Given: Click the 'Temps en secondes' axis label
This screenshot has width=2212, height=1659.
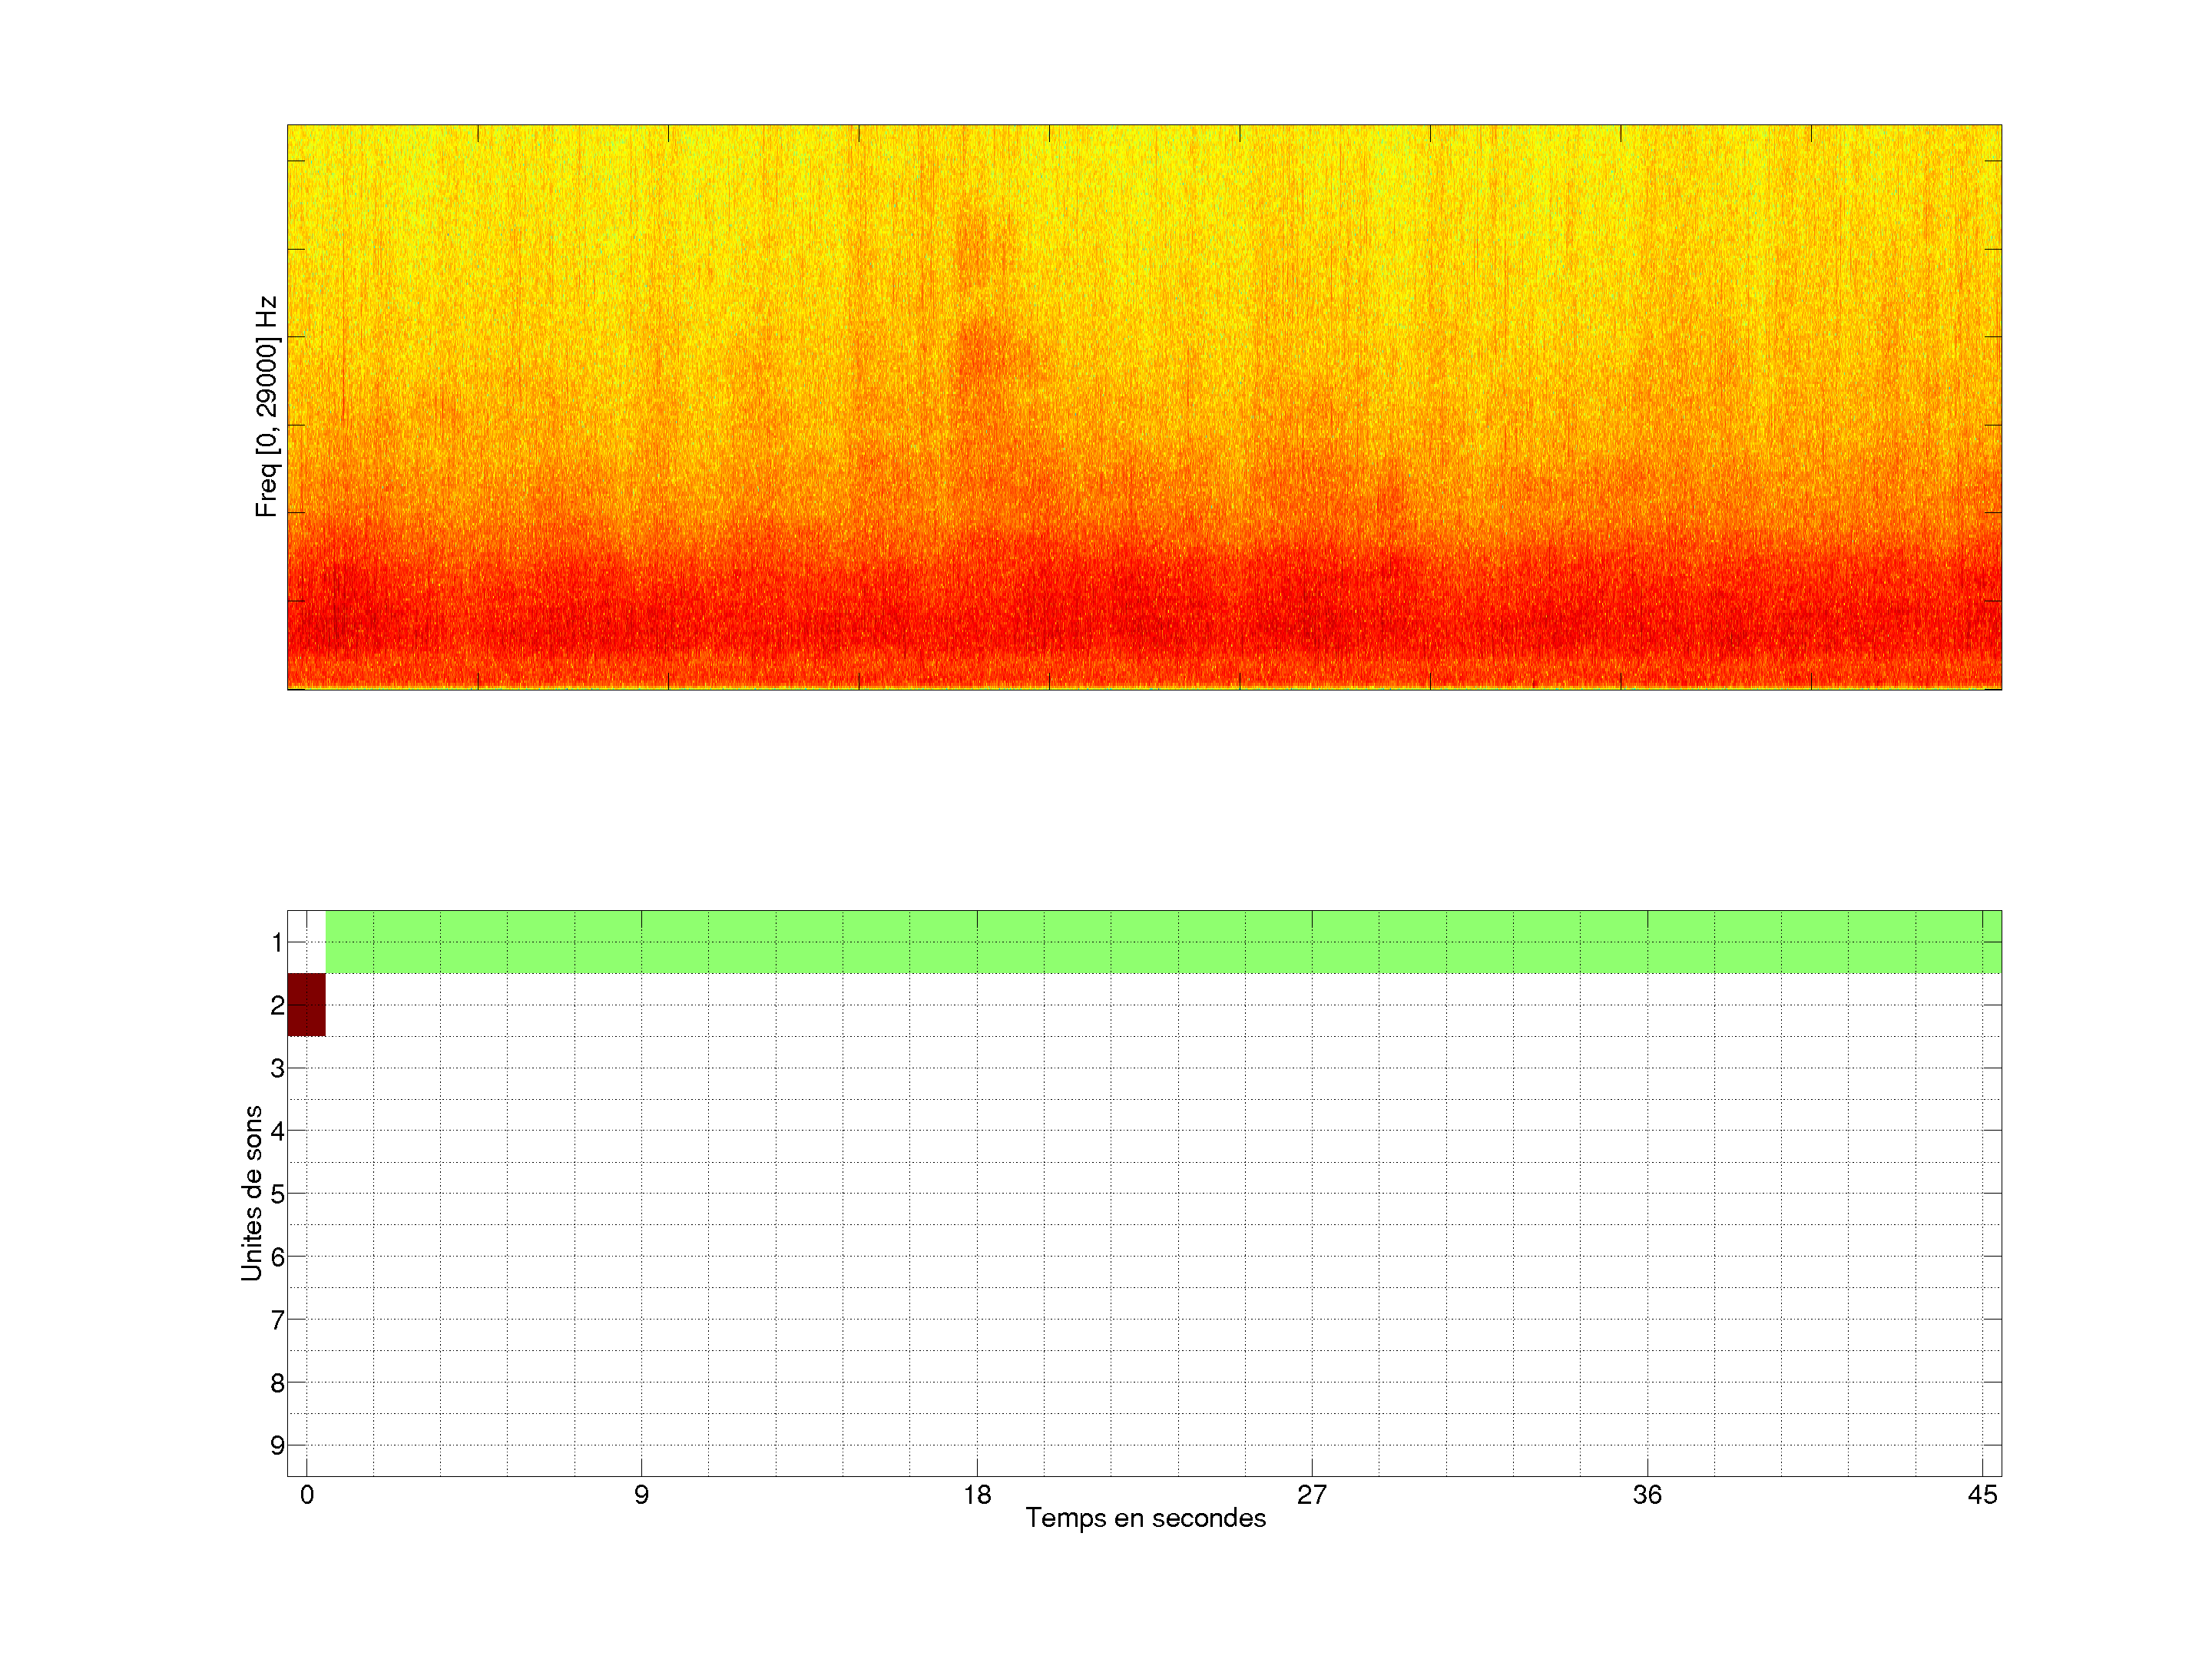Looking at the screenshot, I should (x=1145, y=1518).
